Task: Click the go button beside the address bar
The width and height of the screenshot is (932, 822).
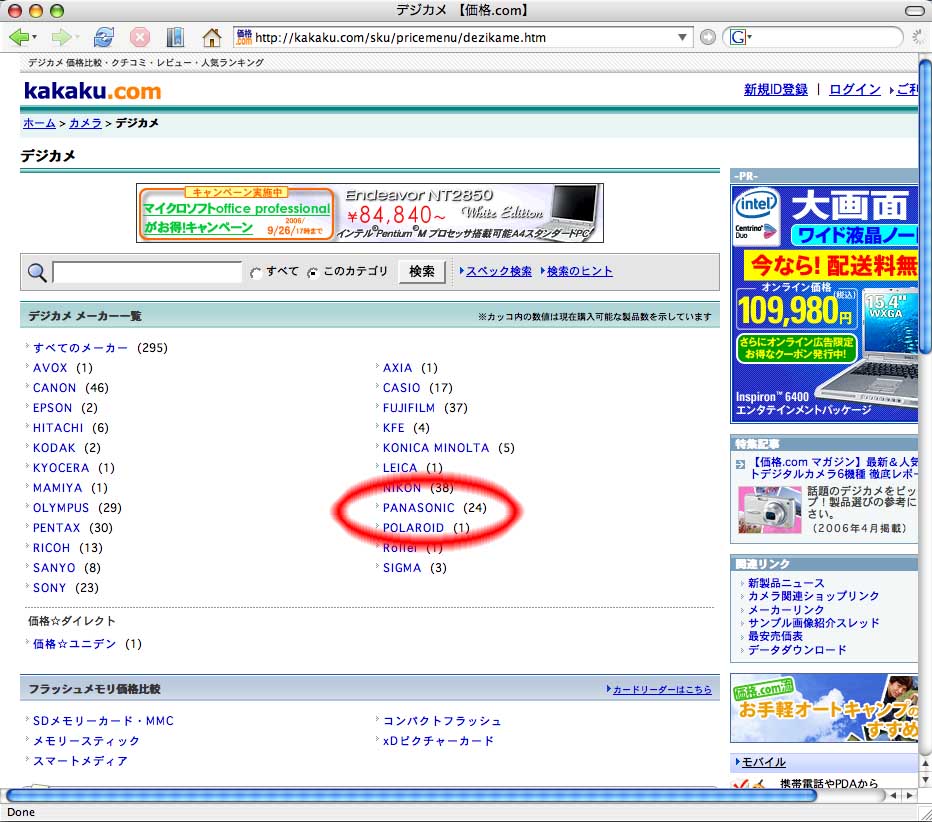Action: (707, 37)
